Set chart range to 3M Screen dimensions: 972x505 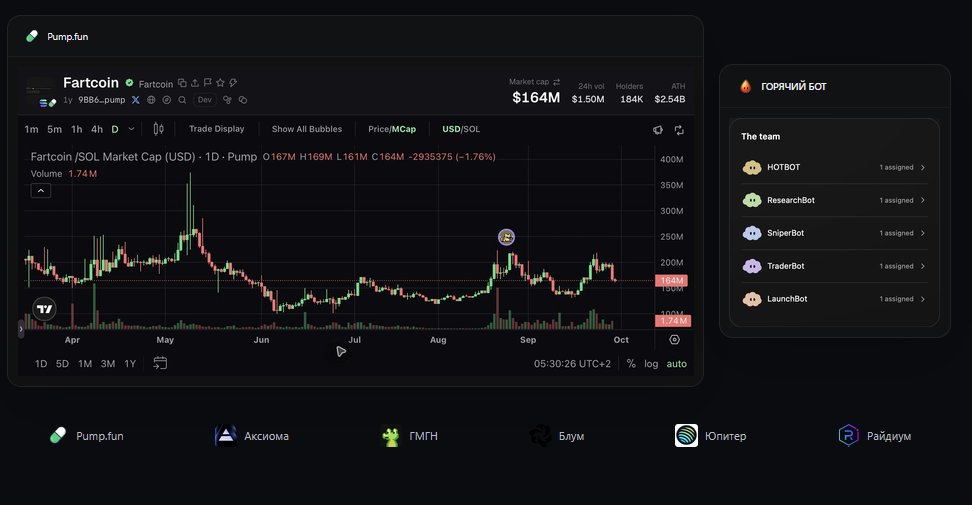click(x=108, y=364)
